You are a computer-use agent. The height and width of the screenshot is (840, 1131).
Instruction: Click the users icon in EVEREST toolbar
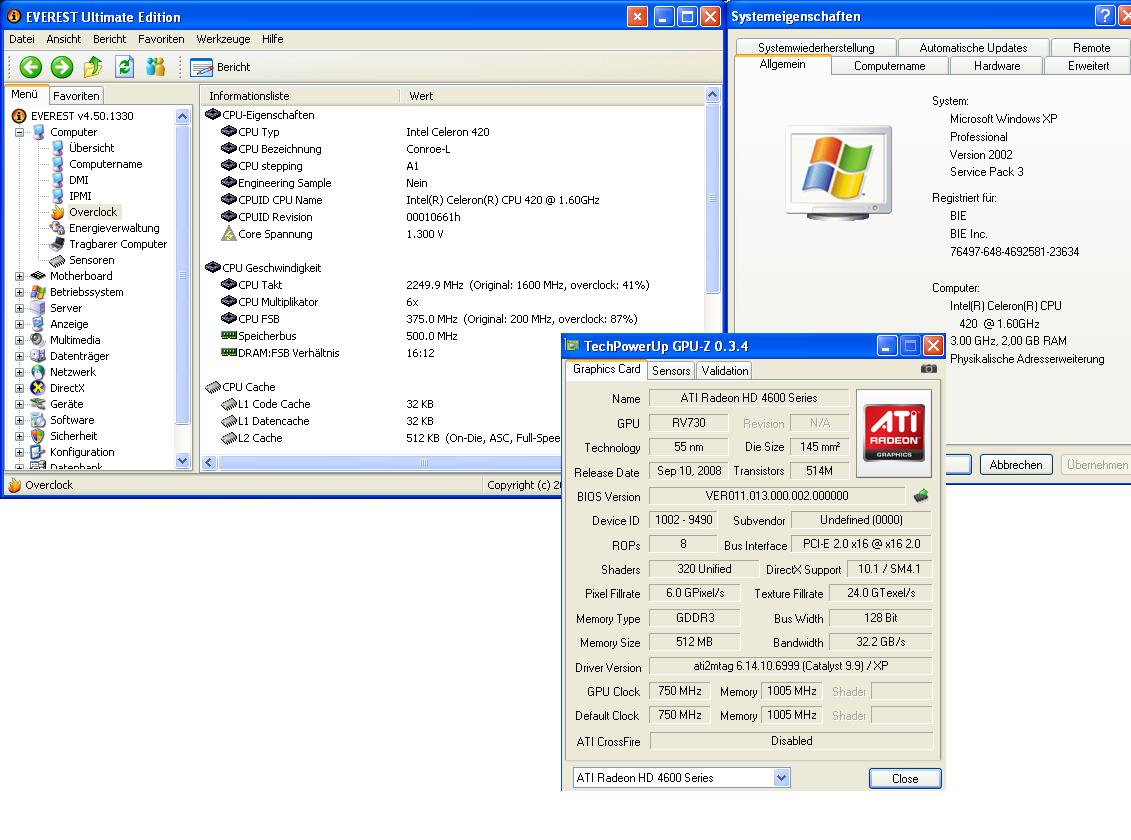(156, 67)
